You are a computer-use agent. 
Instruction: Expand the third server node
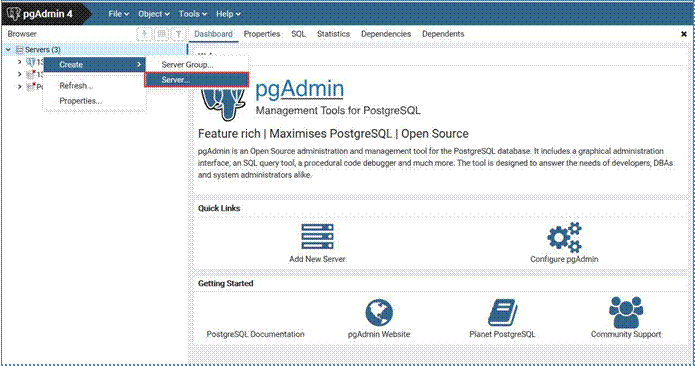click(x=20, y=87)
